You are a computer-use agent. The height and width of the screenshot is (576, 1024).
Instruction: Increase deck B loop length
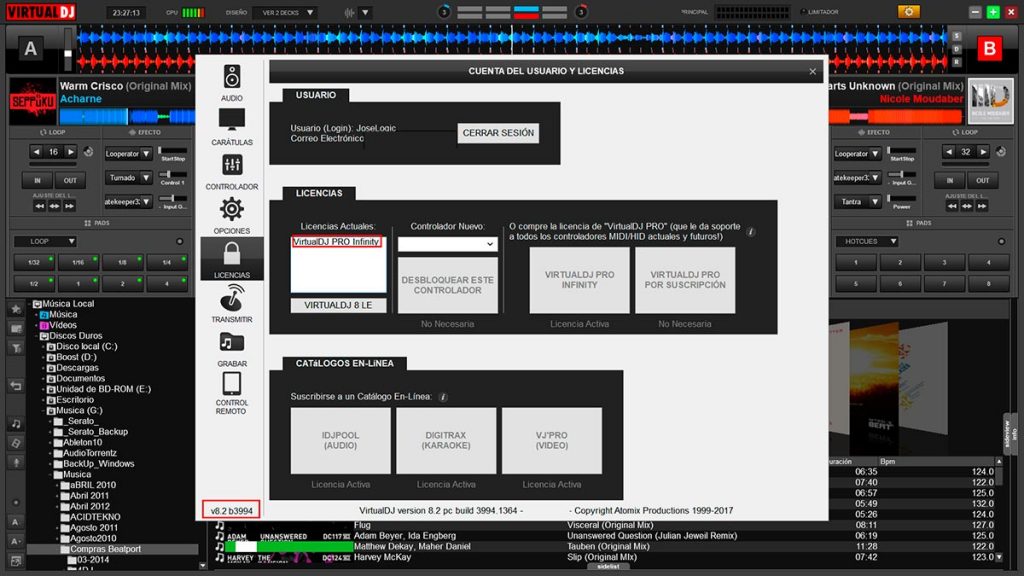982,152
